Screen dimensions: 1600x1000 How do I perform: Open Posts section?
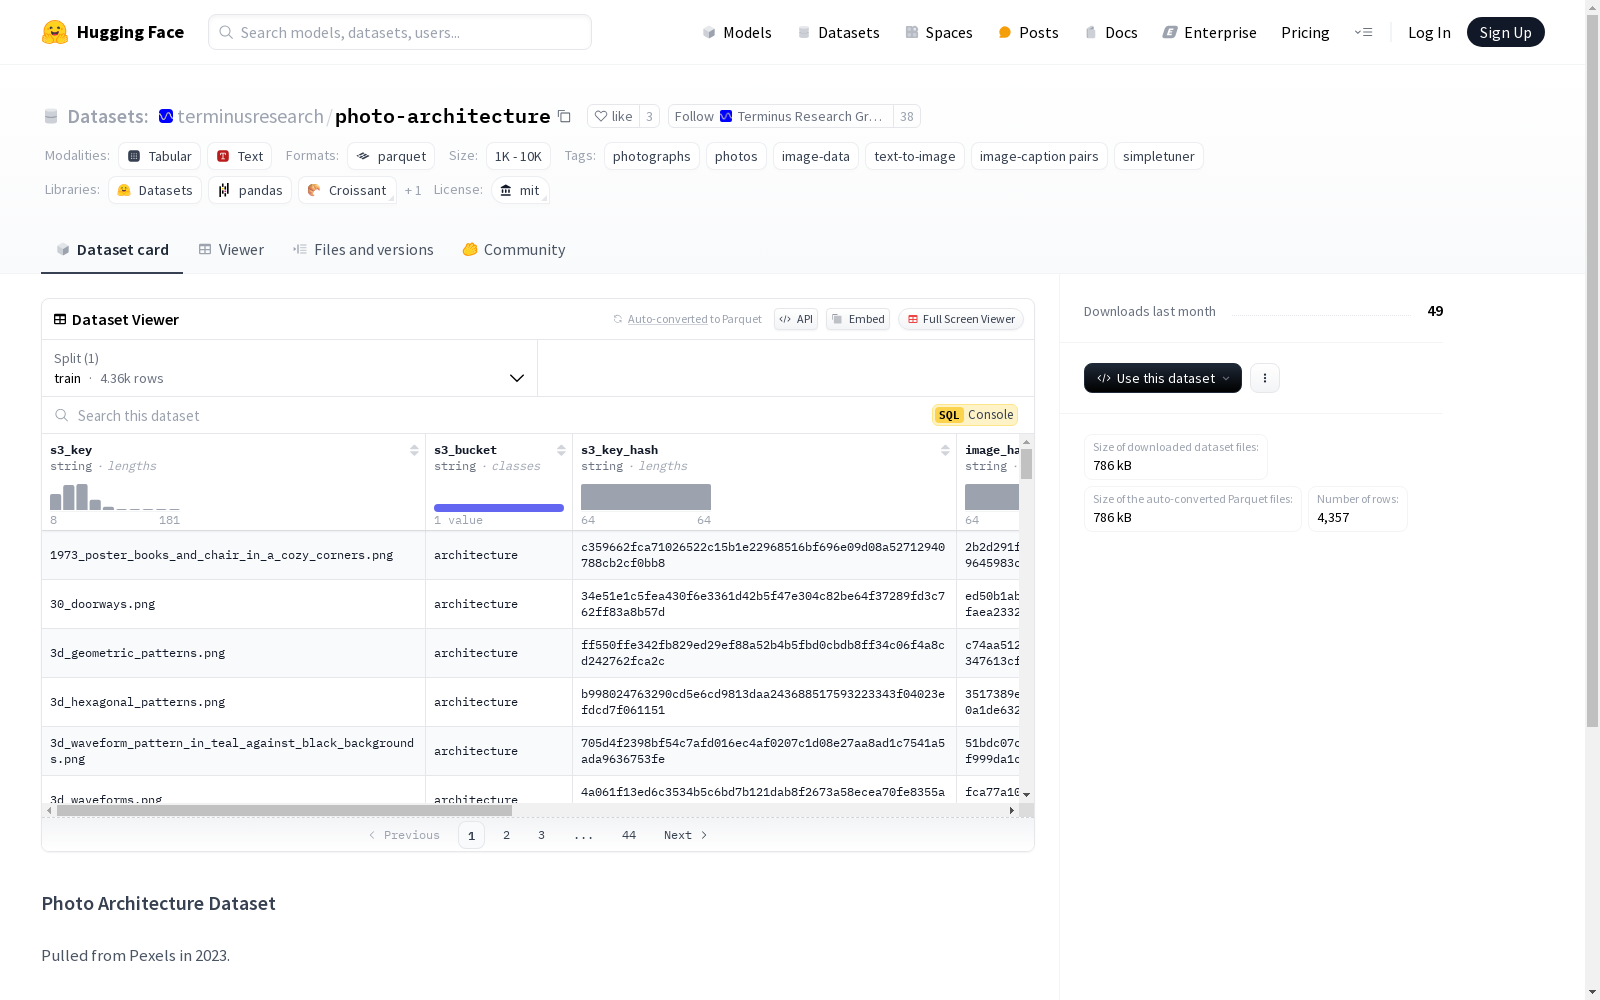1028,32
